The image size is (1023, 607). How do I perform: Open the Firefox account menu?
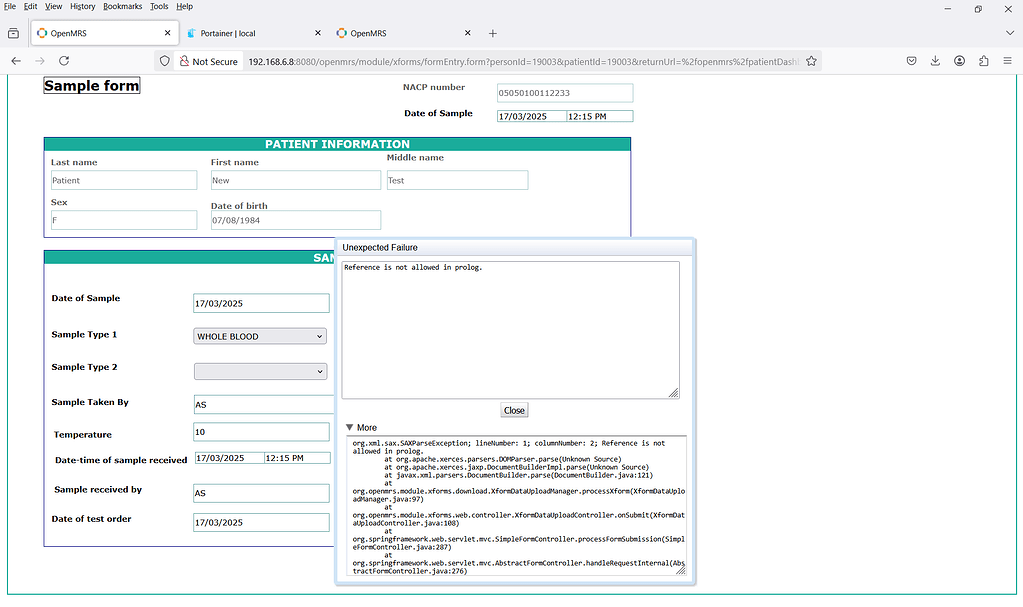pyautogui.click(x=959, y=61)
